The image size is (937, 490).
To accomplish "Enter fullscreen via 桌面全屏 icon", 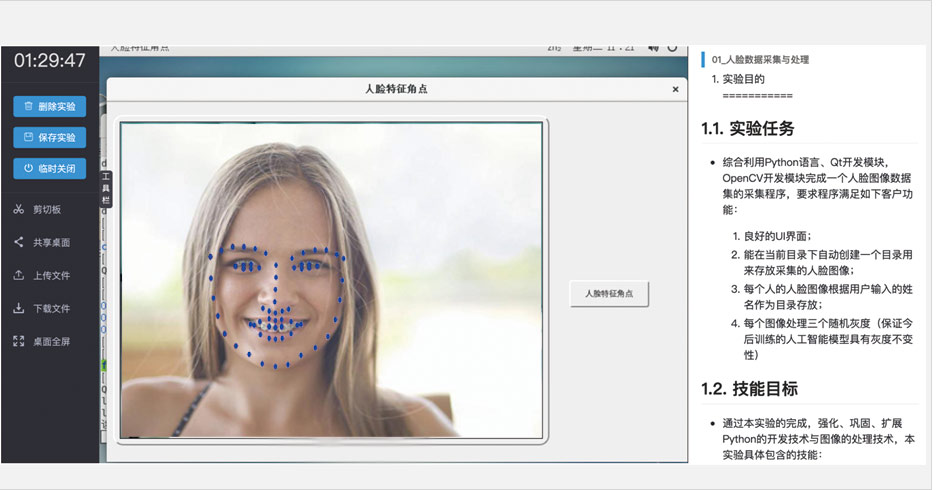I will pyautogui.click(x=19, y=341).
